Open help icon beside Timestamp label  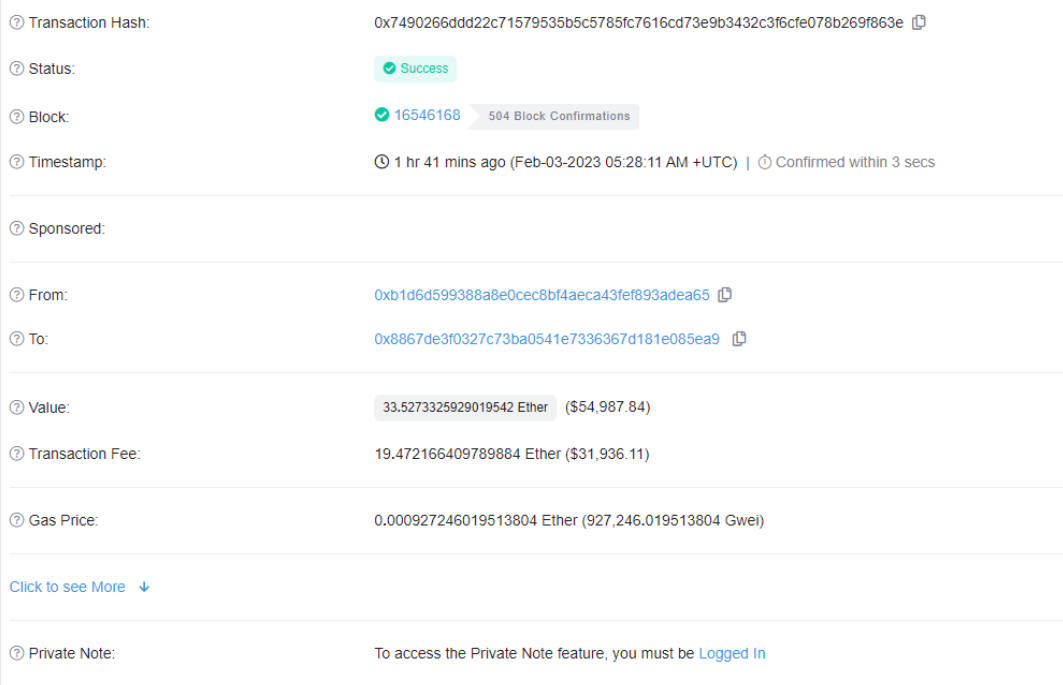coord(17,162)
